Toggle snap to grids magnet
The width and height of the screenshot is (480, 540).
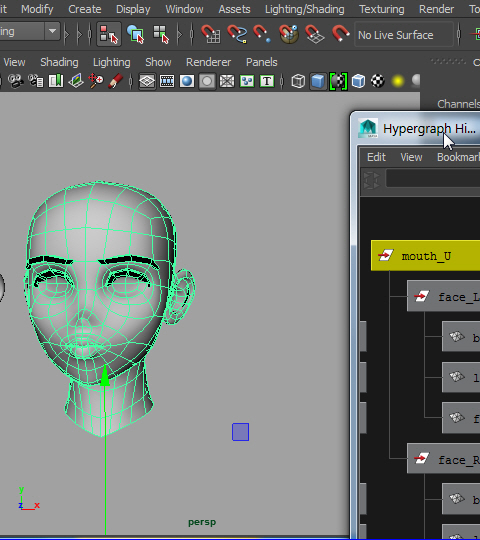(210, 34)
